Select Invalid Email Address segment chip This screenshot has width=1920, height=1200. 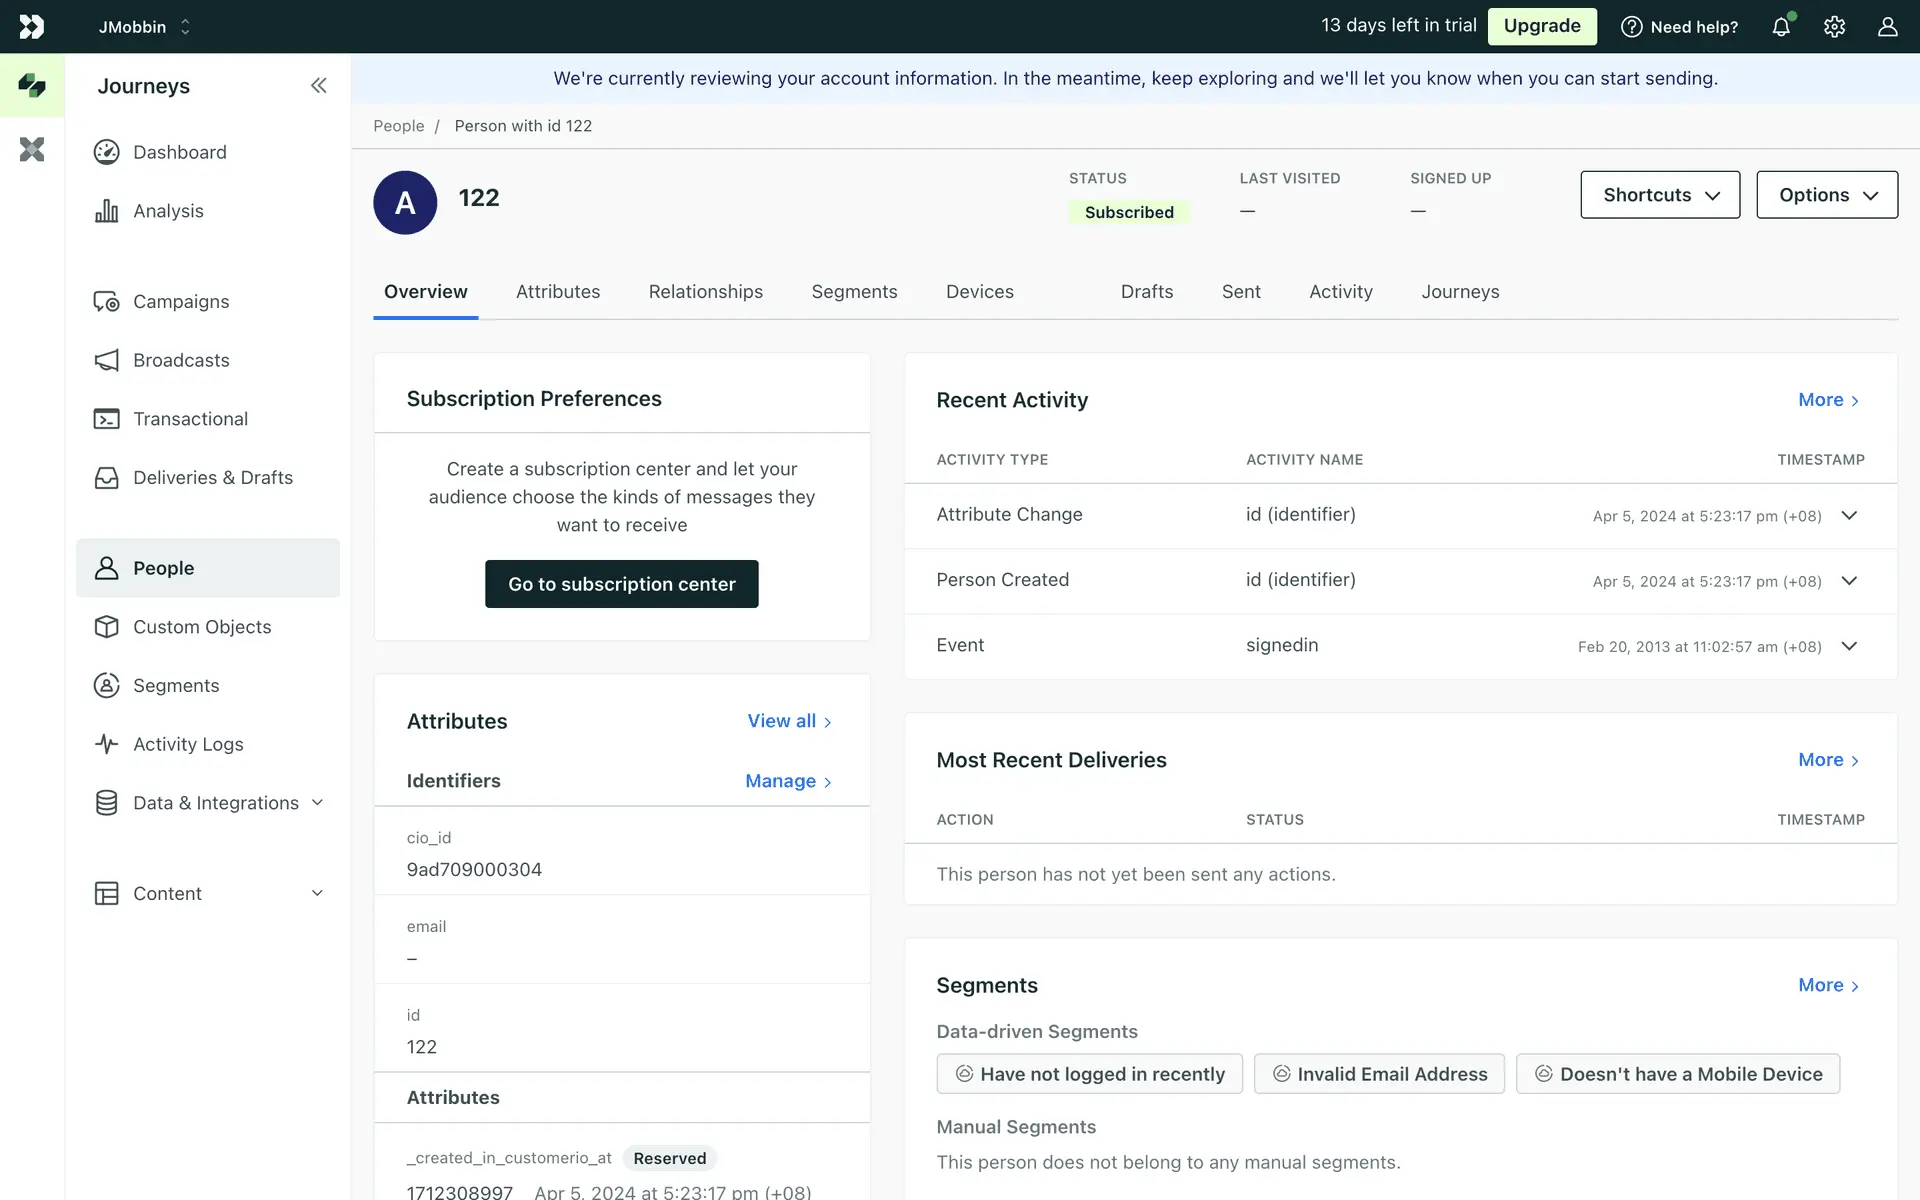1379,1074
